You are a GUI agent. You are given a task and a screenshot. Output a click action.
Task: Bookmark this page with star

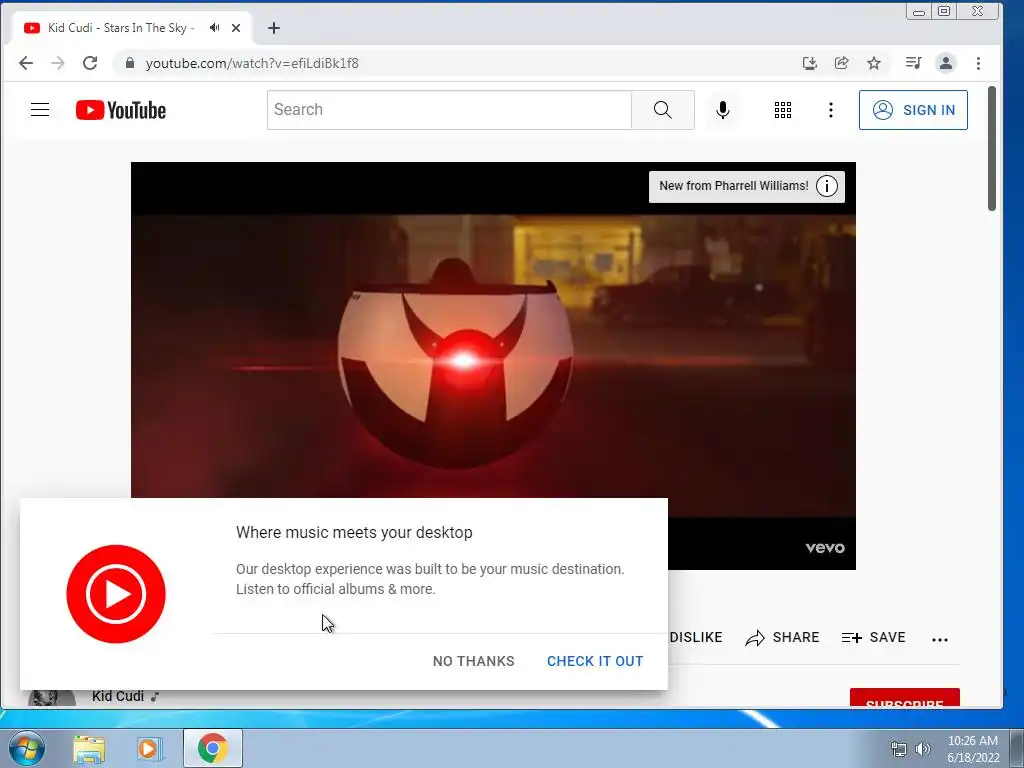pyautogui.click(x=874, y=63)
